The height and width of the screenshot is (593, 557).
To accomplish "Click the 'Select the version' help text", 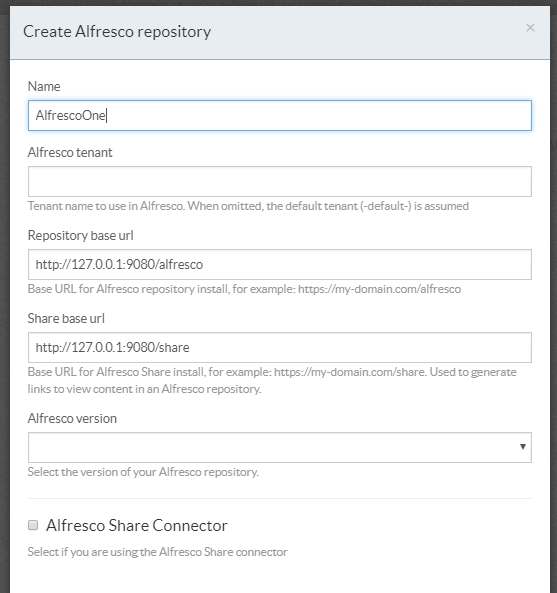I will click(x=143, y=472).
